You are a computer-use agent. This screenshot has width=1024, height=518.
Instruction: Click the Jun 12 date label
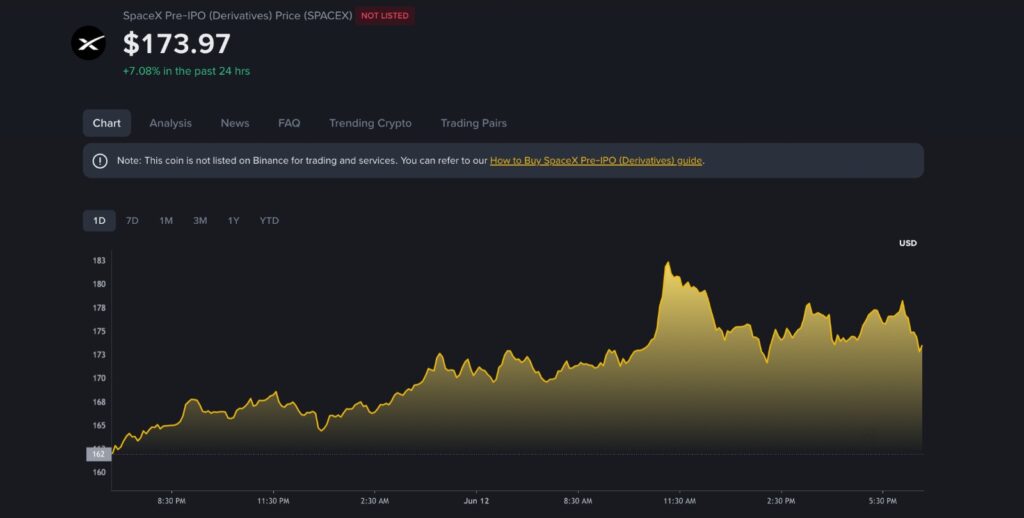point(476,501)
